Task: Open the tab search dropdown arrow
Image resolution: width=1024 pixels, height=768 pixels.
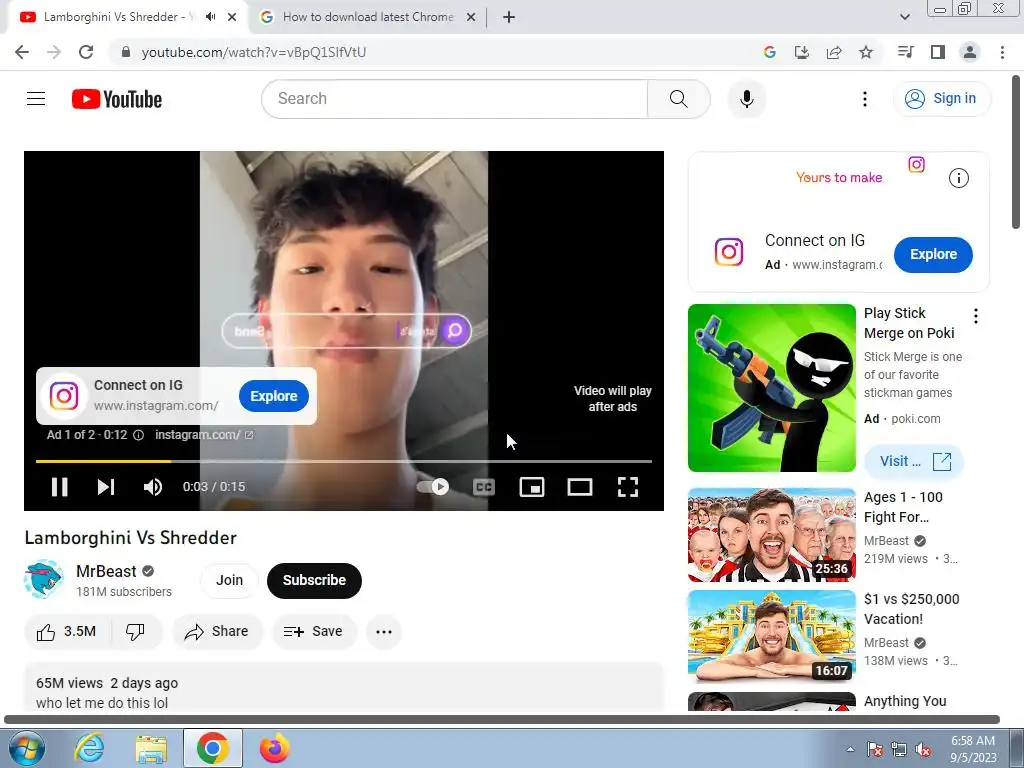Action: pos(904,17)
